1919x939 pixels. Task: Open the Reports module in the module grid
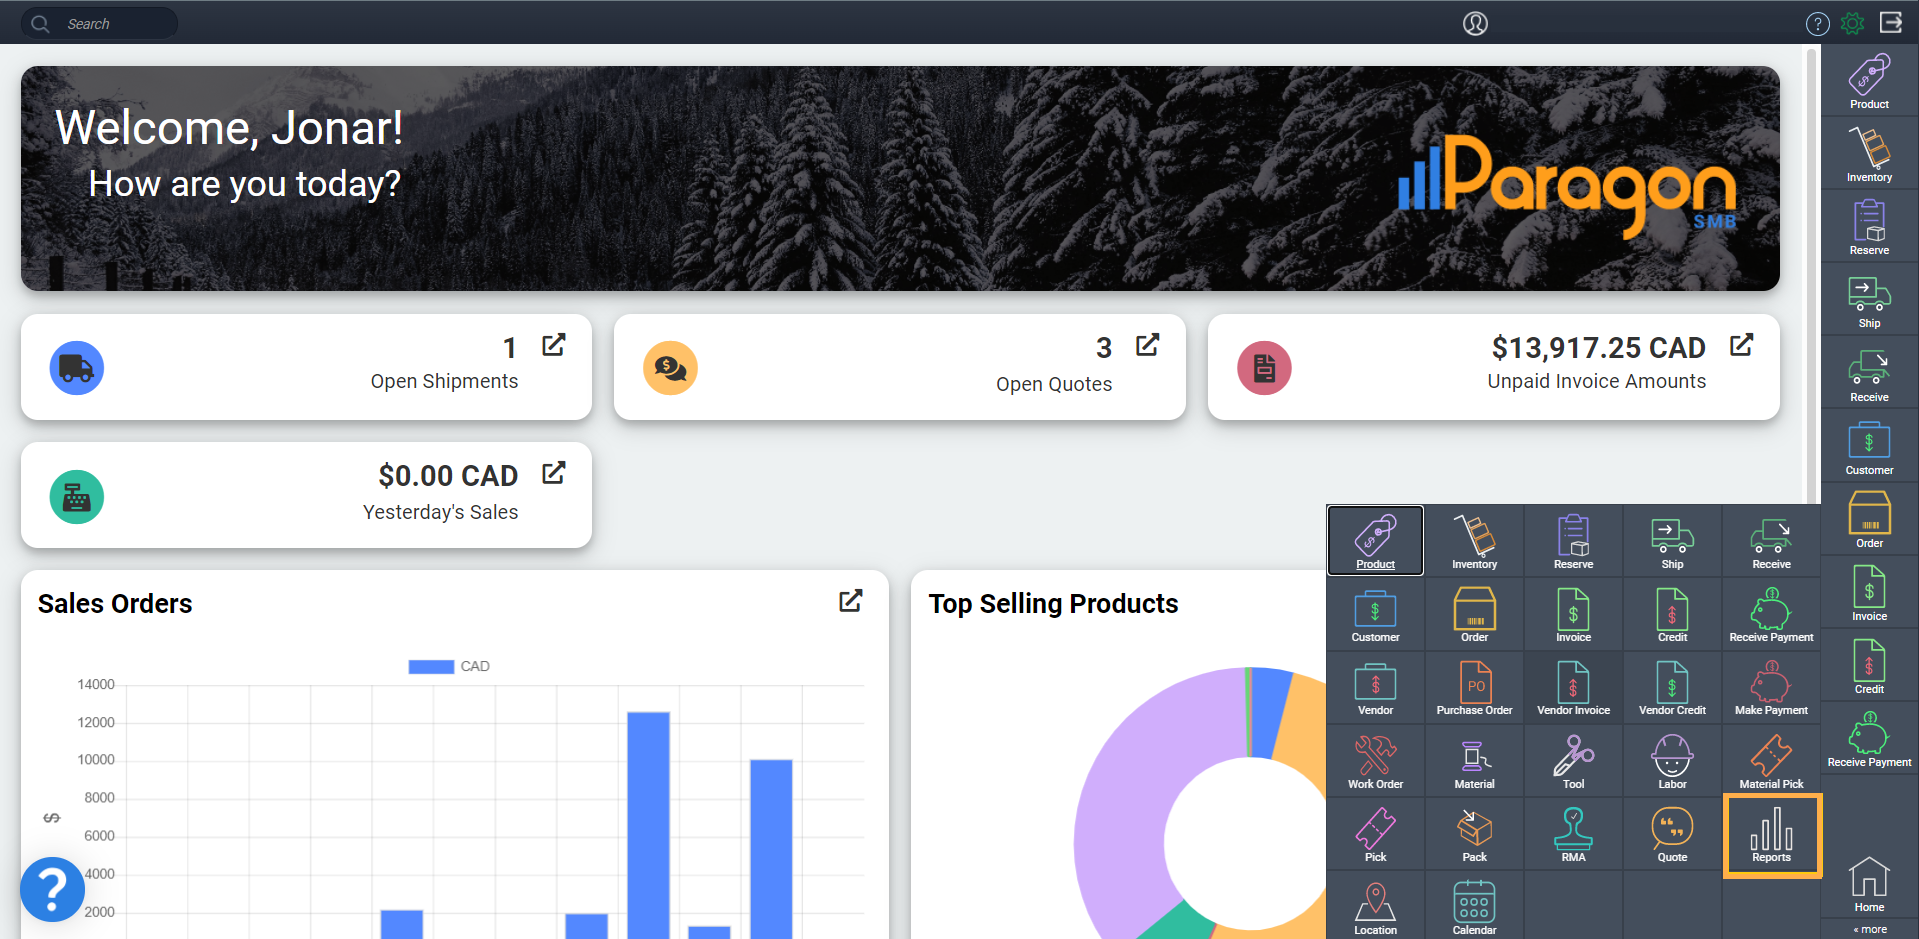pyautogui.click(x=1771, y=836)
